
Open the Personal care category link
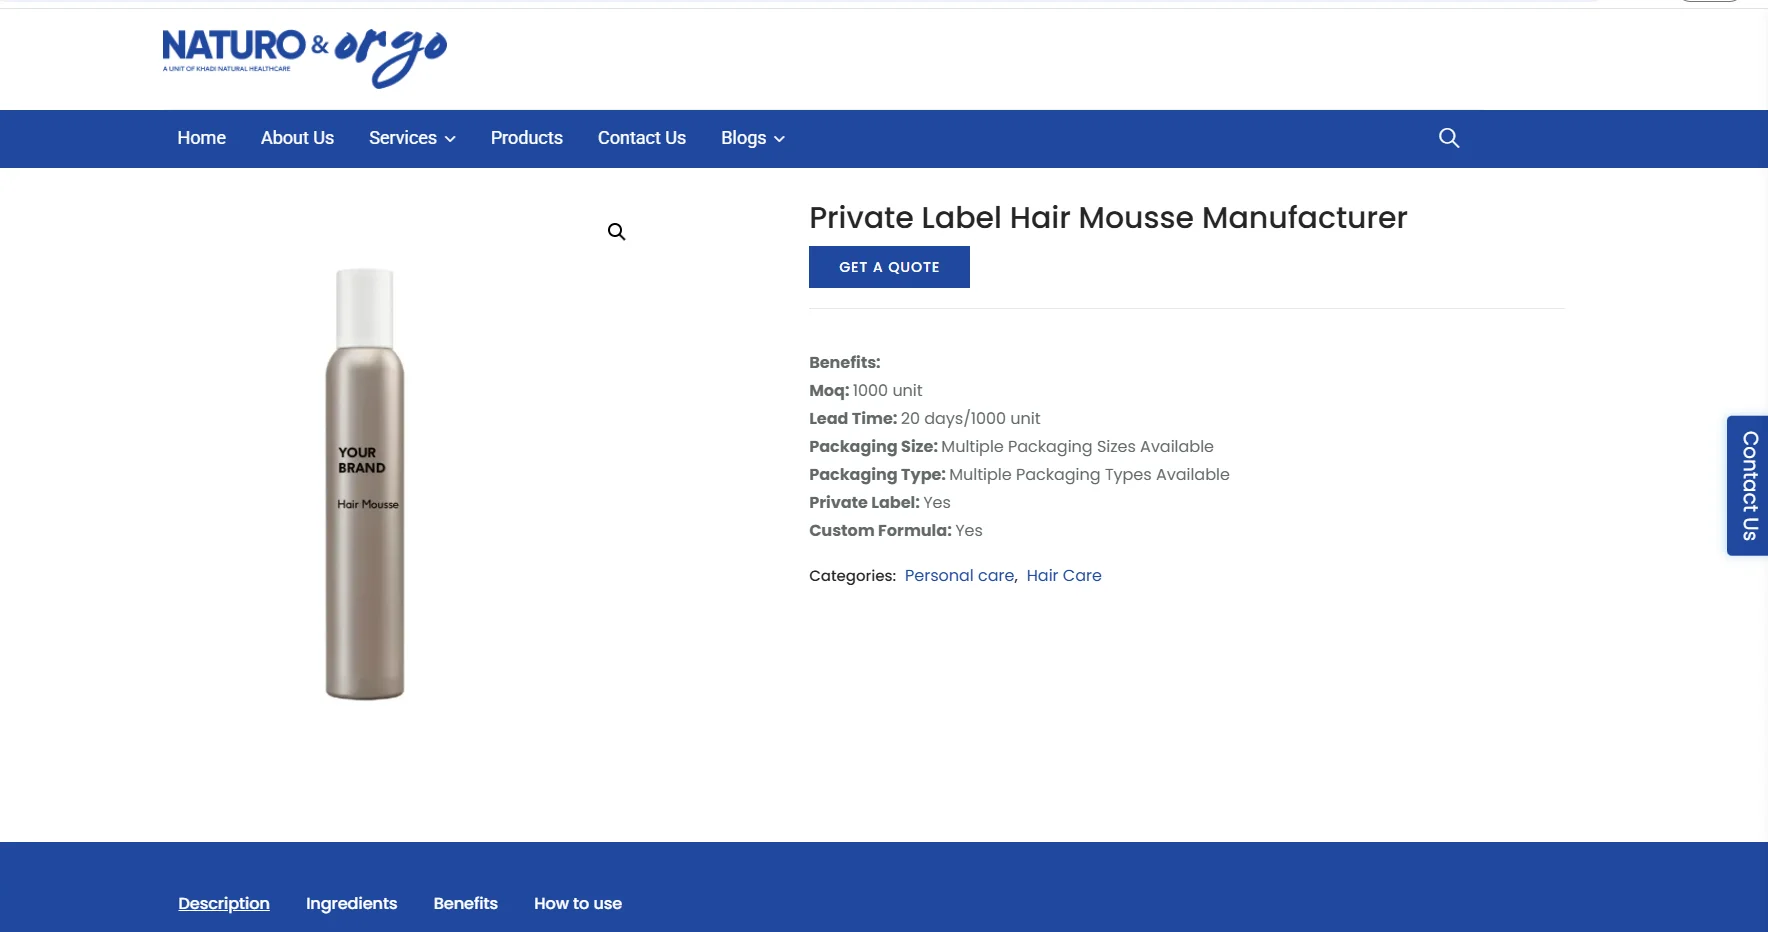(x=958, y=575)
